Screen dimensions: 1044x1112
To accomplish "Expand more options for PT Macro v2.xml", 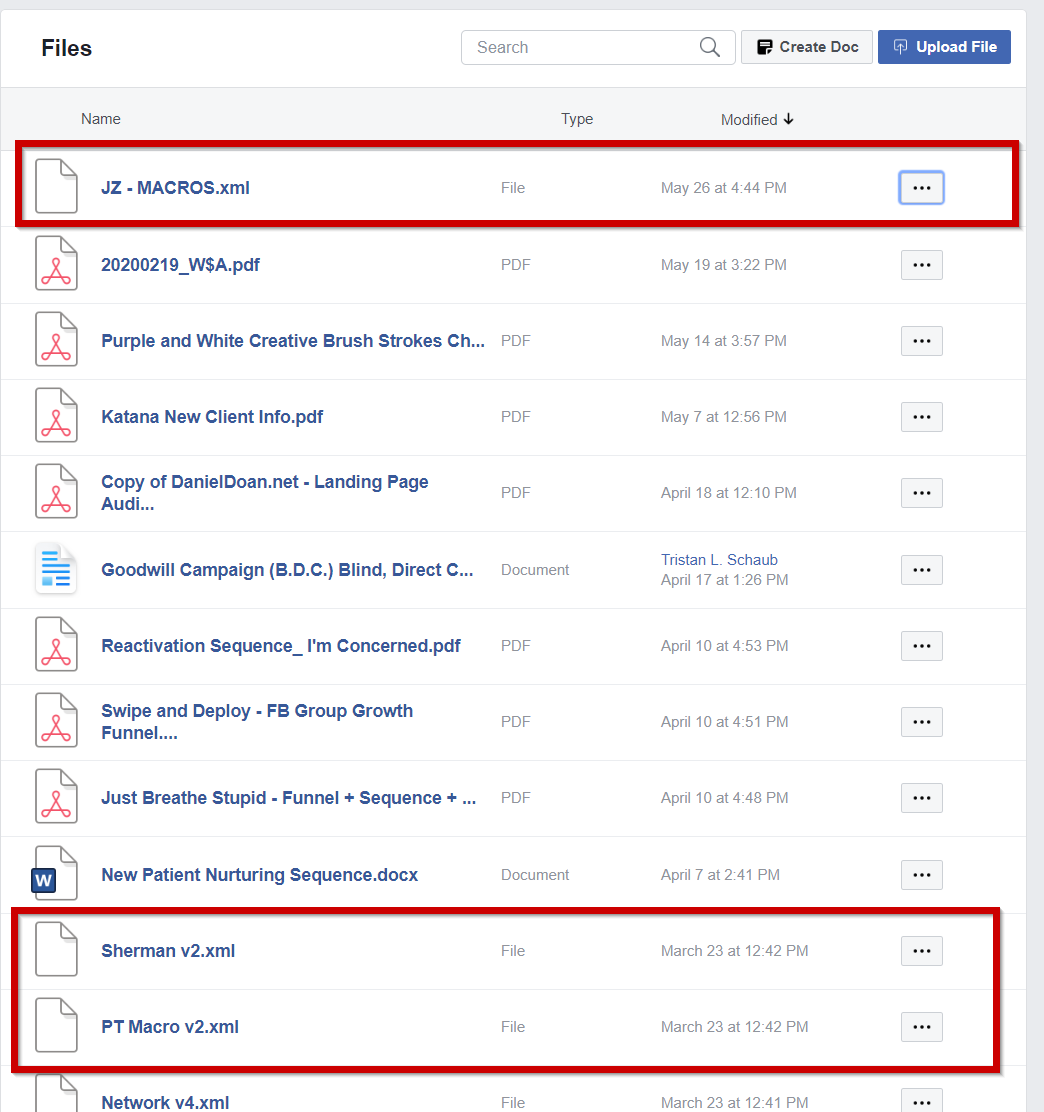I will [921, 1026].
